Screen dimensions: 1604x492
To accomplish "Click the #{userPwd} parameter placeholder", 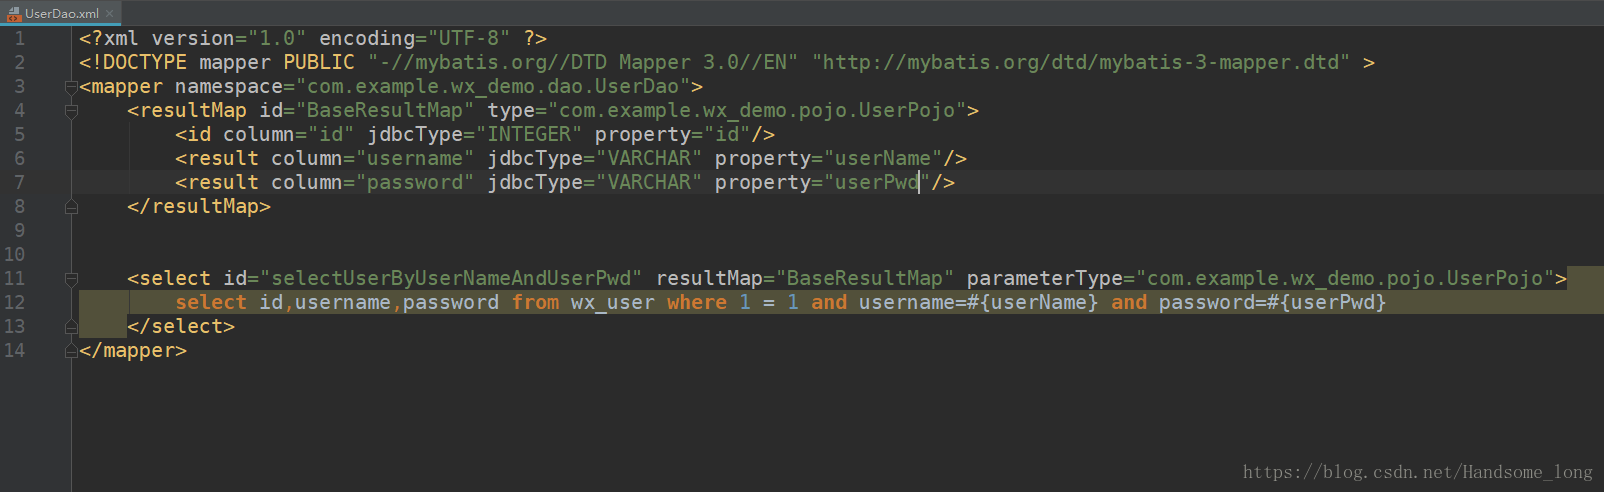I will 1327,302.
